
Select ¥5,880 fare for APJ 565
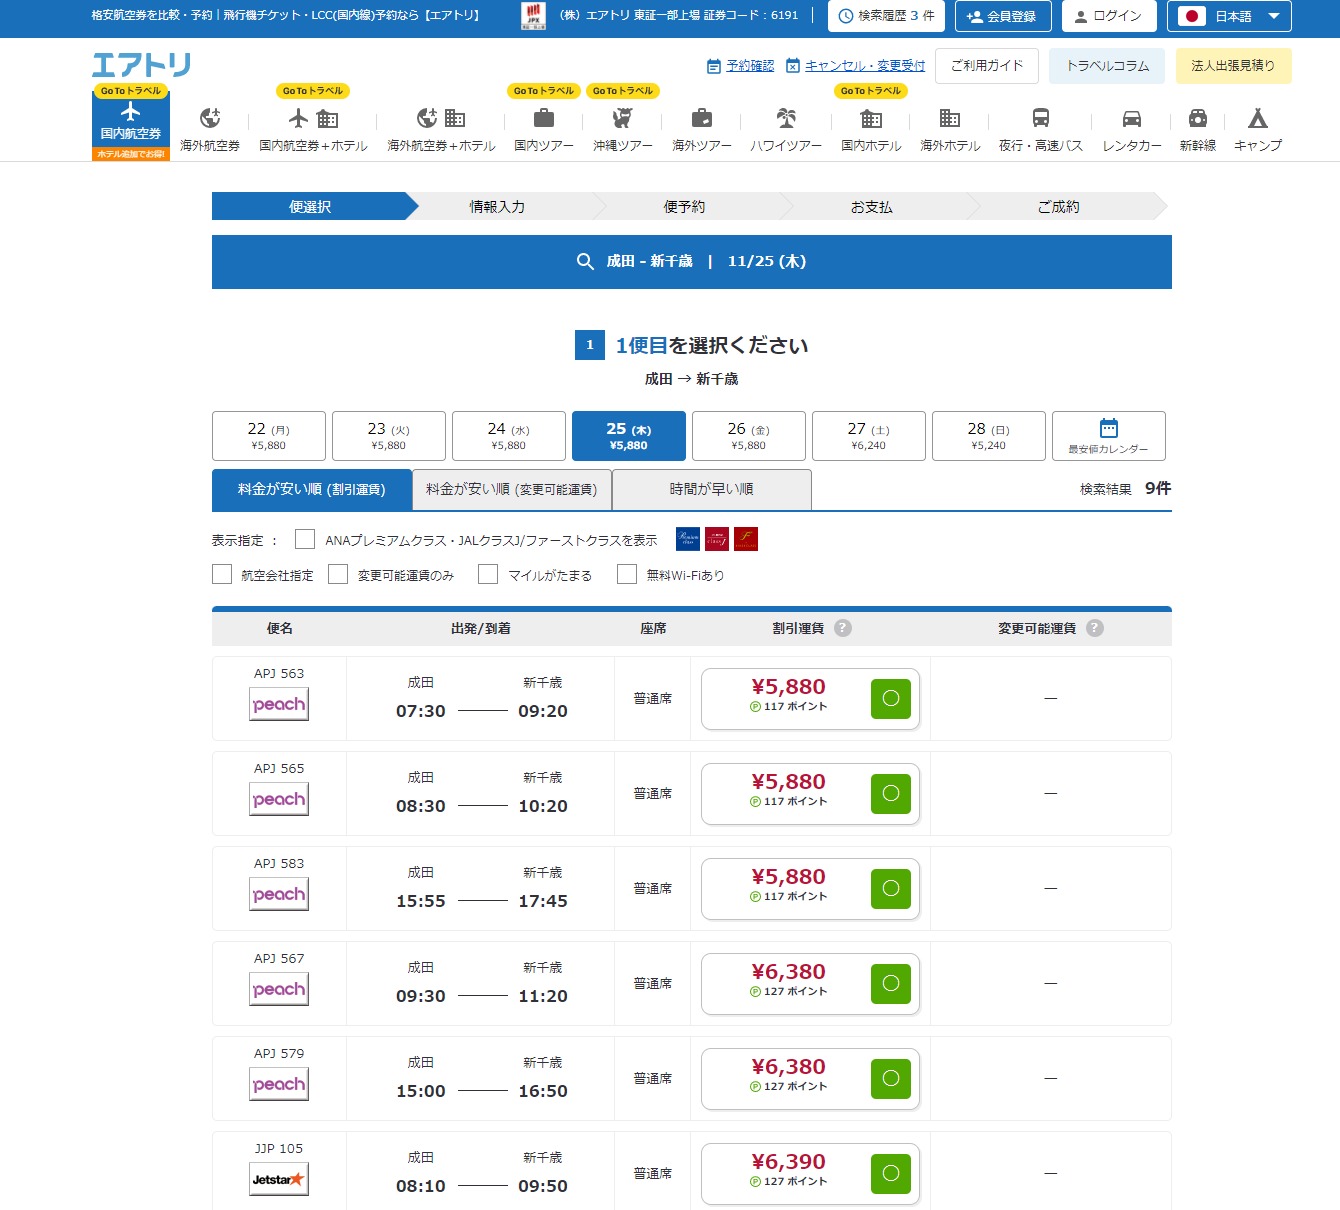pyautogui.click(x=810, y=793)
